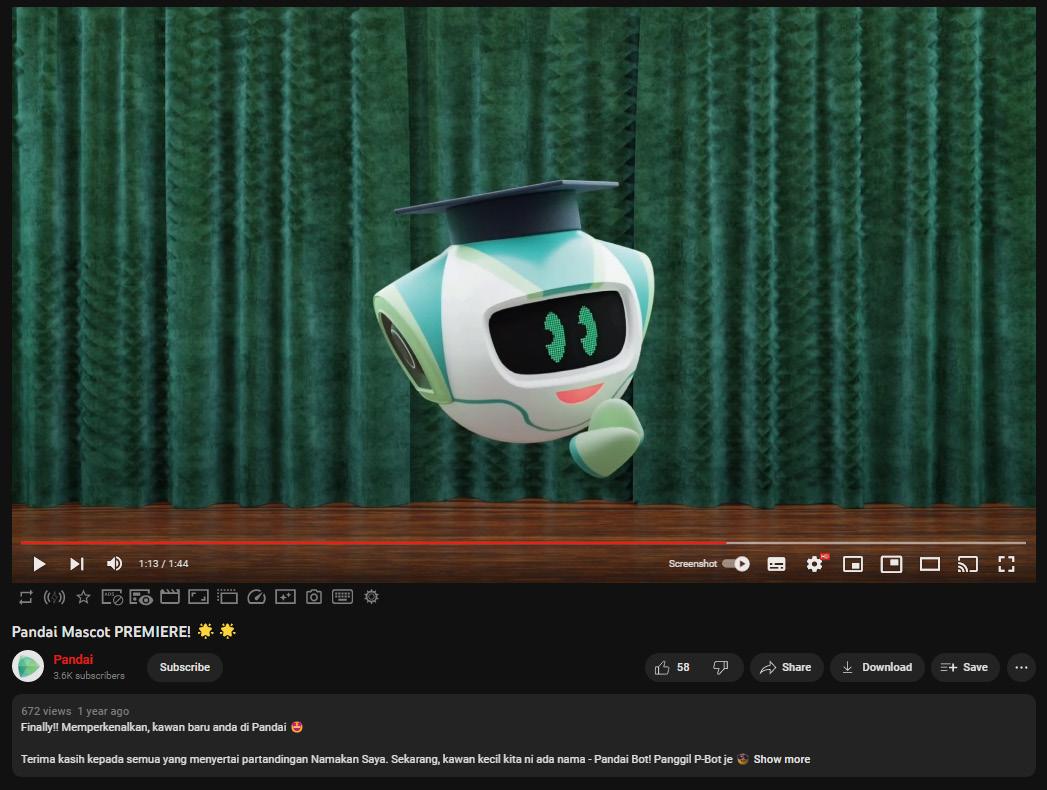Skip to the next video
Screen dimensions: 1047x790
77,564
